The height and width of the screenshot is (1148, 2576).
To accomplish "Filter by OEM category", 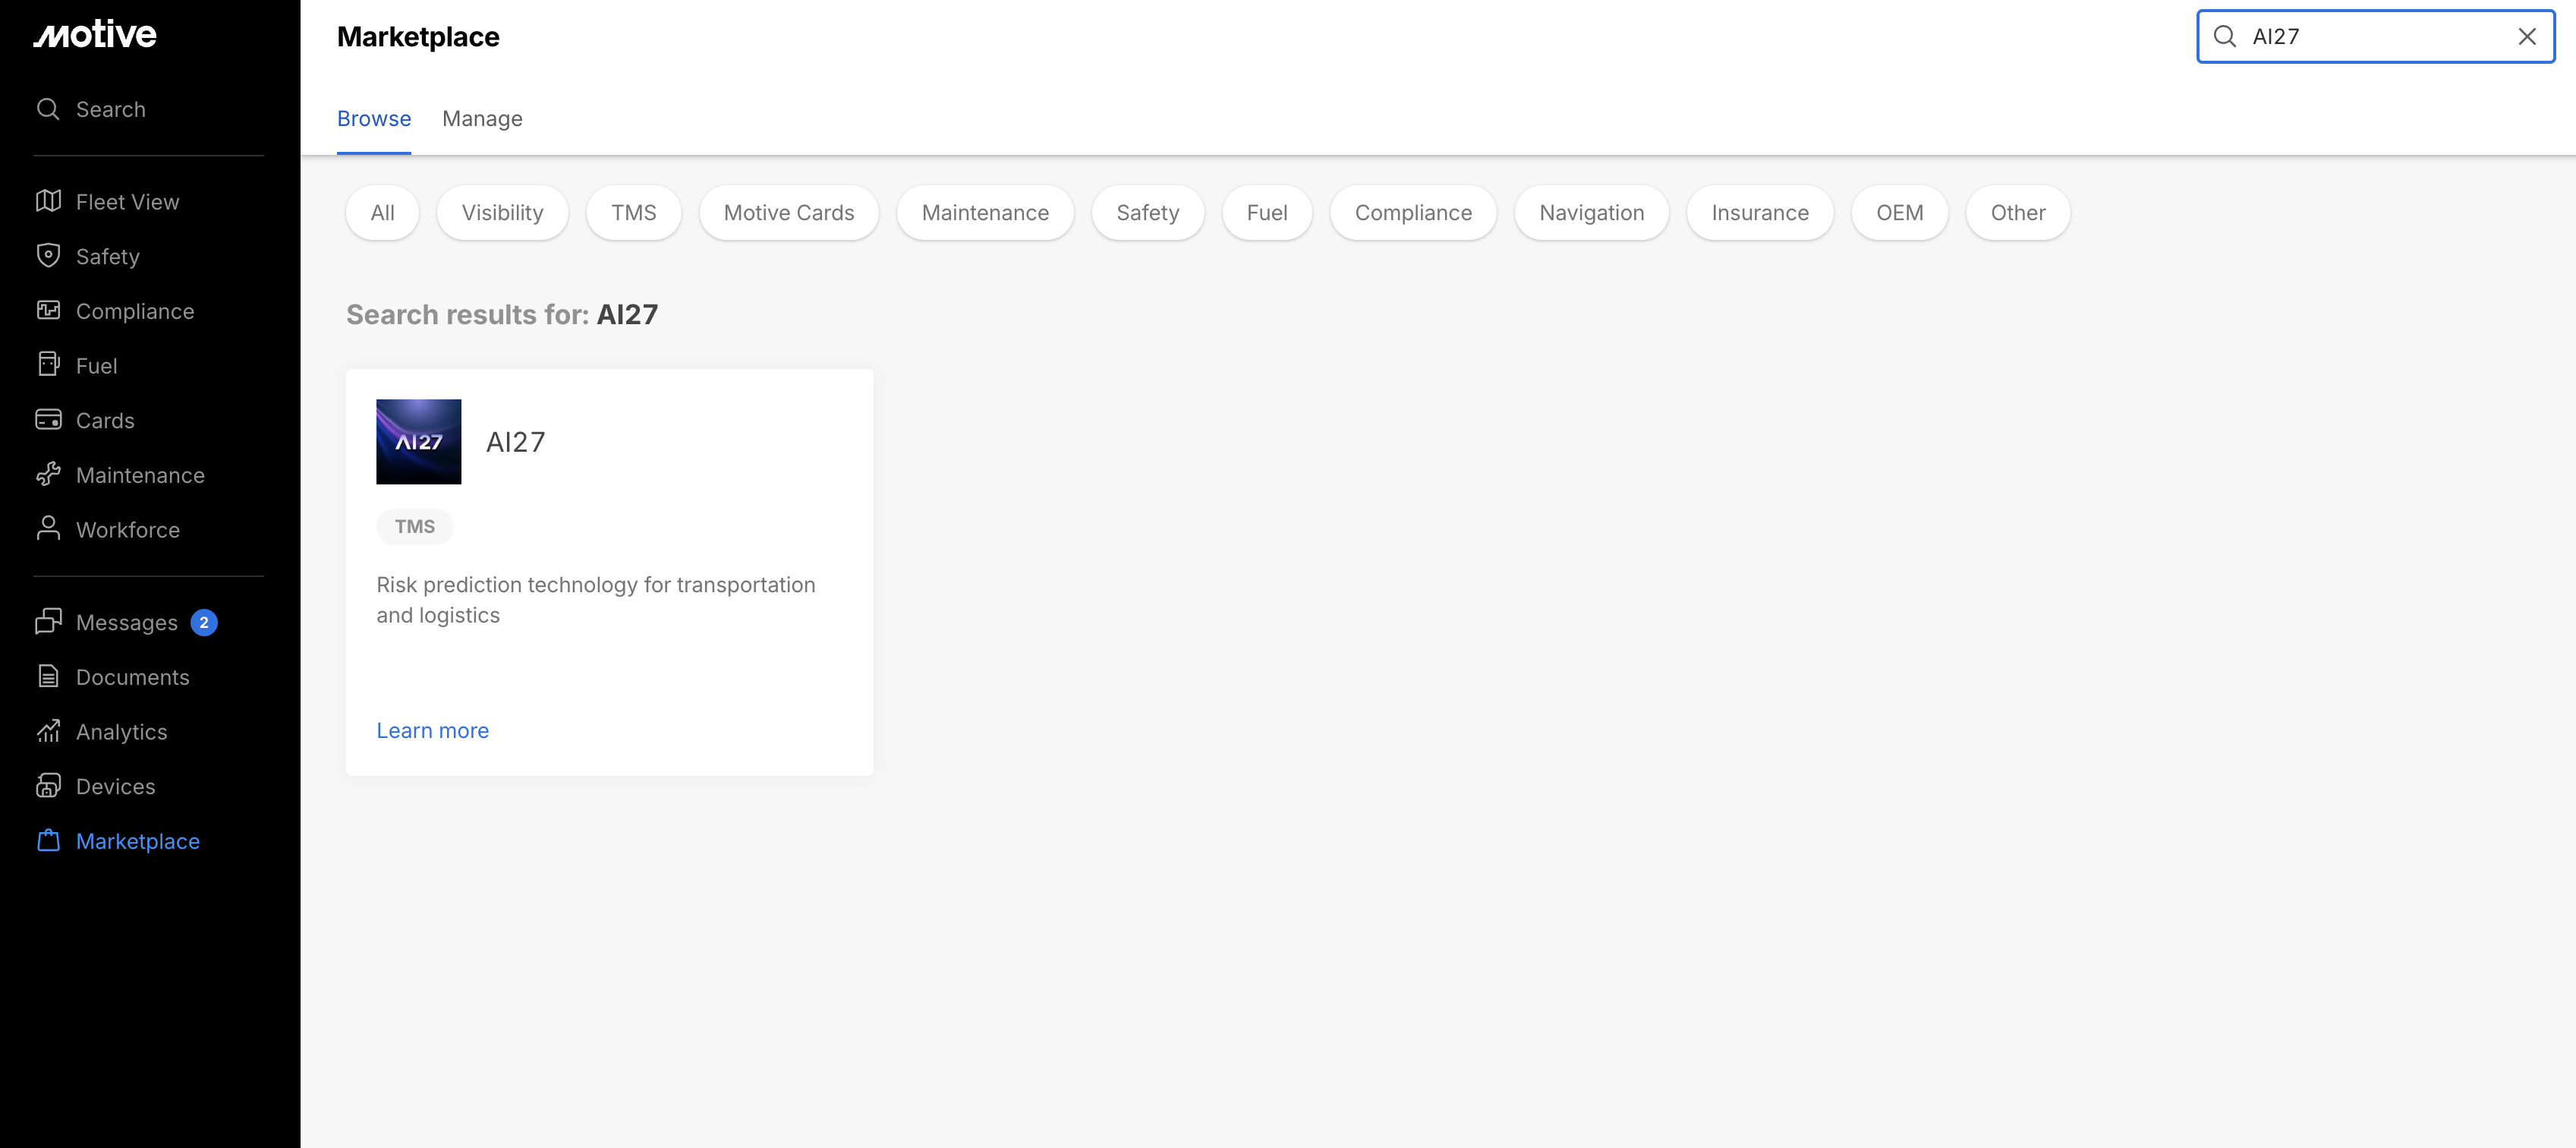I will [x=1900, y=212].
